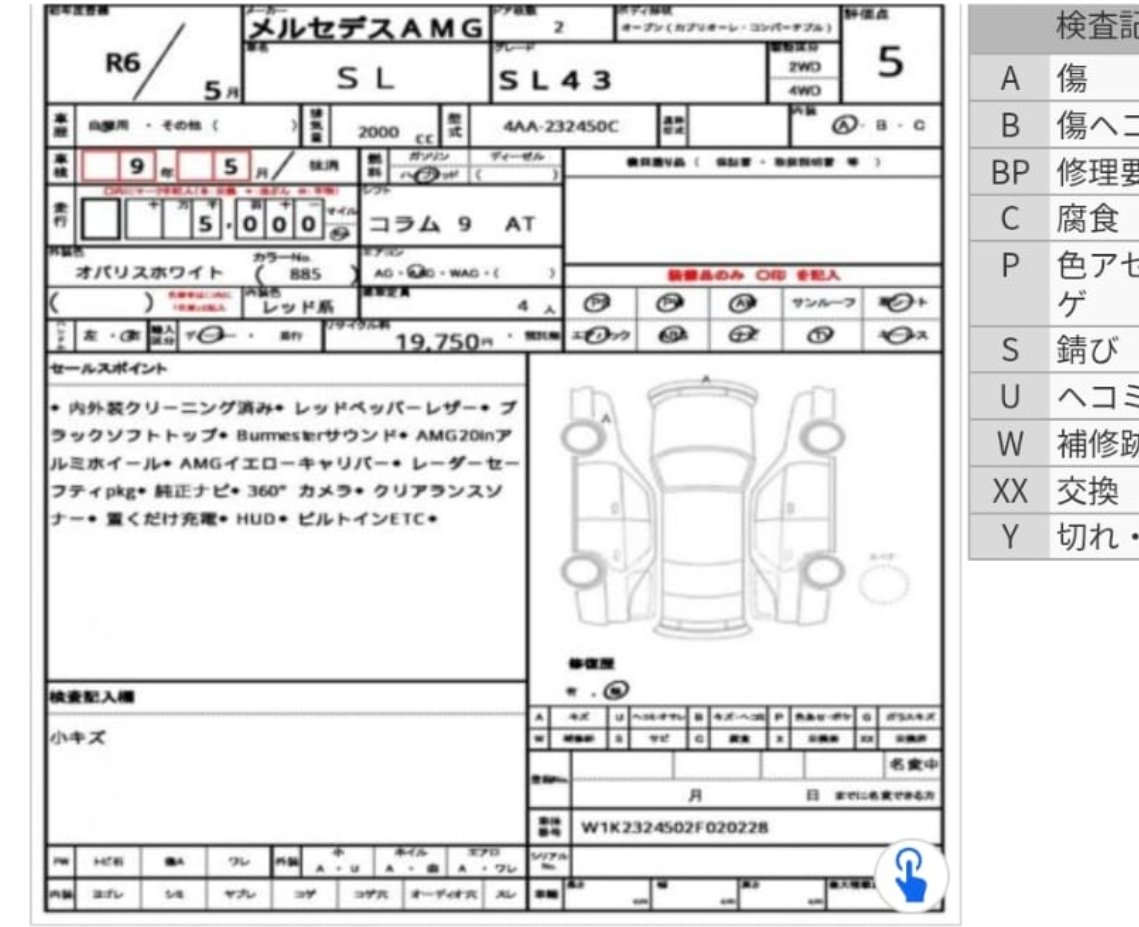Image resolution: width=1139 pixels, height=927 pixels.
Task: Select the inspector note 小キズ
Action: coord(78,738)
